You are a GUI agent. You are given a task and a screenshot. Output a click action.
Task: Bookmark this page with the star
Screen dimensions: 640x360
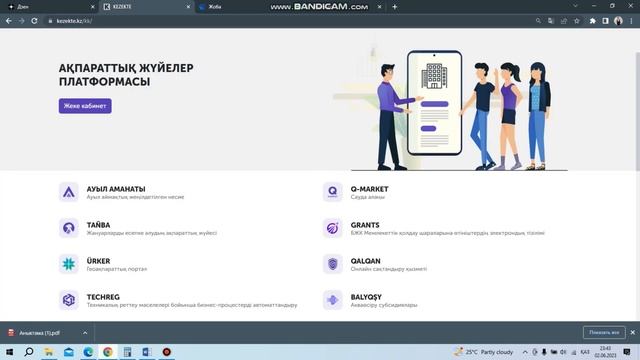point(577,21)
